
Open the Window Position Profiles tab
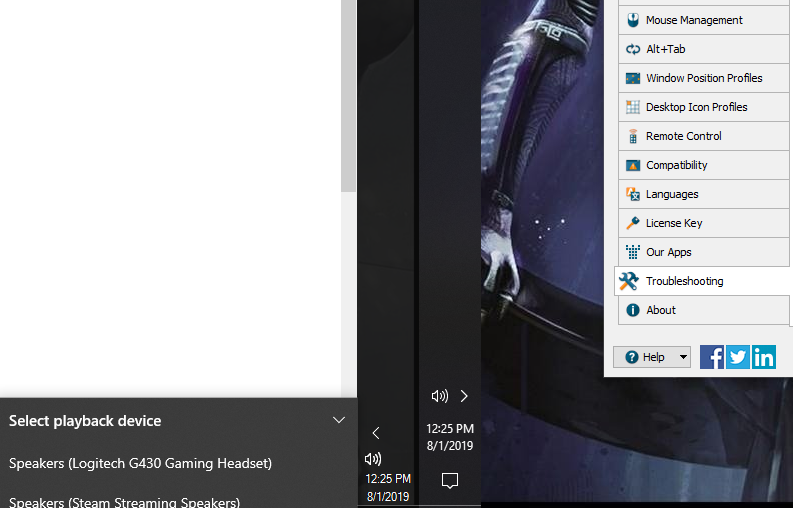(703, 78)
